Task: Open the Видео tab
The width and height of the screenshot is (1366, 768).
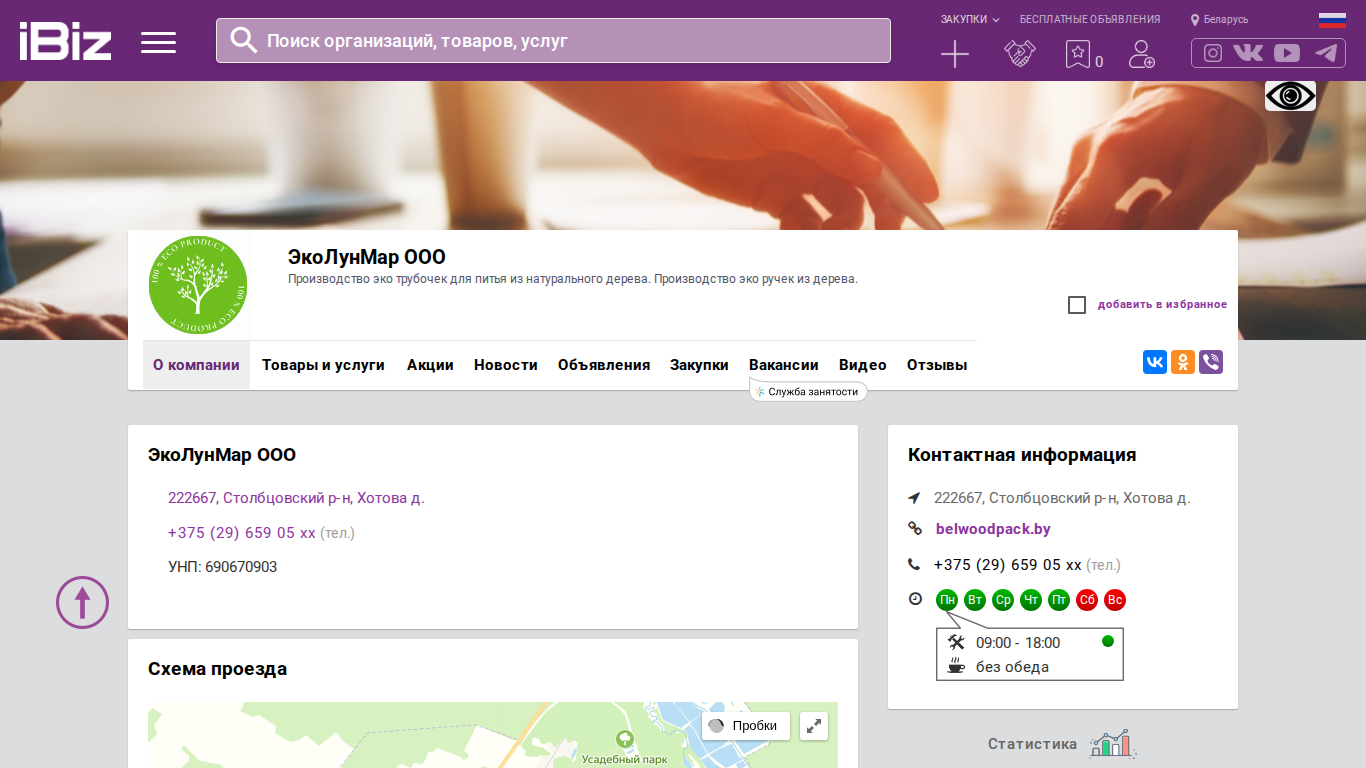Action: click(x=863, y=365)
